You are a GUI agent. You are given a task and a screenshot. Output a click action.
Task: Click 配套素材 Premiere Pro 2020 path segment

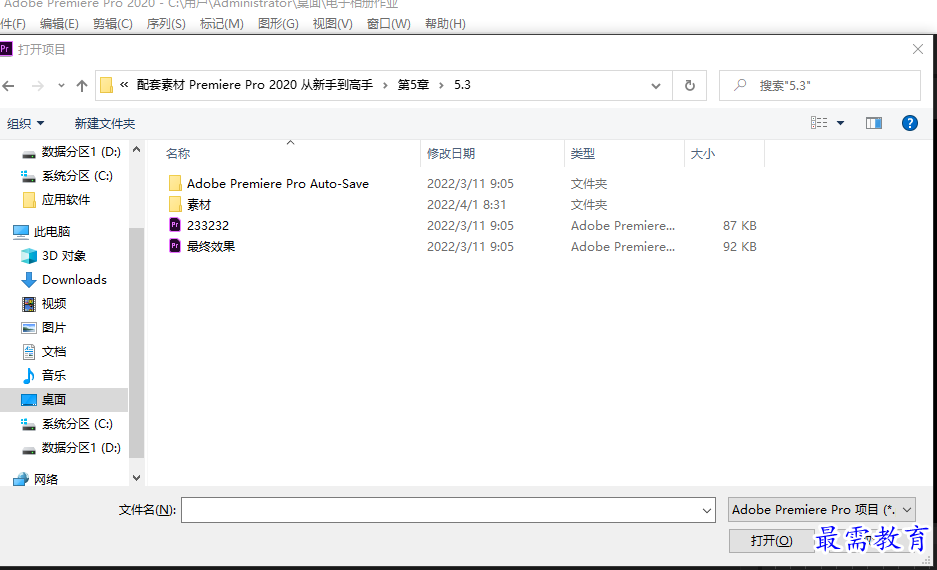[x=255, y=85]
